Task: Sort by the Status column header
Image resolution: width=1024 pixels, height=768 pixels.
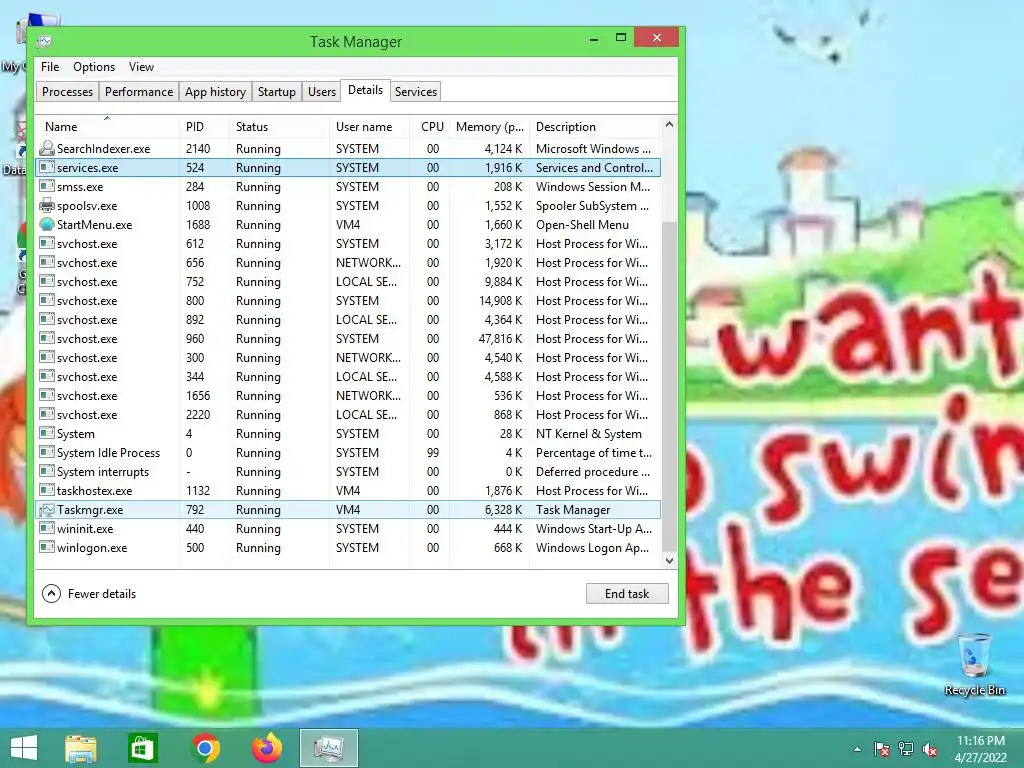Action: [x=280, y=127]
